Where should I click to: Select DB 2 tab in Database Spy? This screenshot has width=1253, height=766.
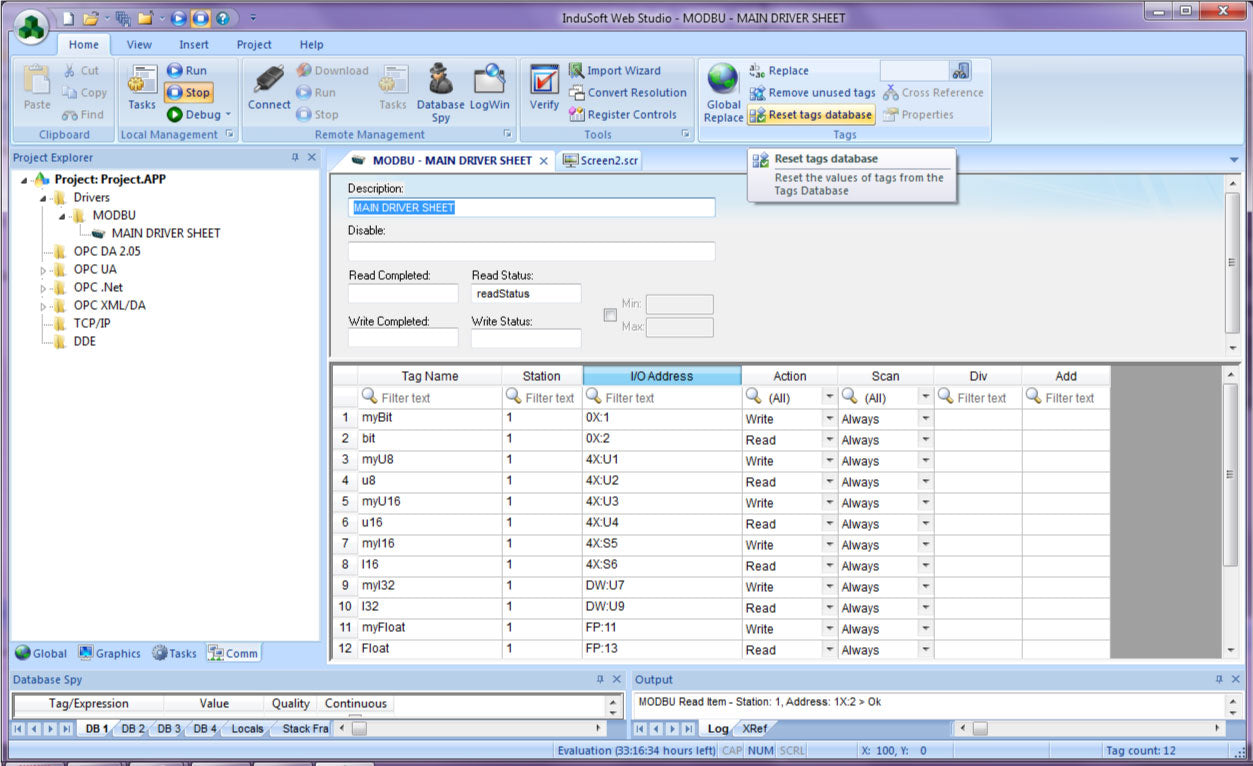[133, 729]
